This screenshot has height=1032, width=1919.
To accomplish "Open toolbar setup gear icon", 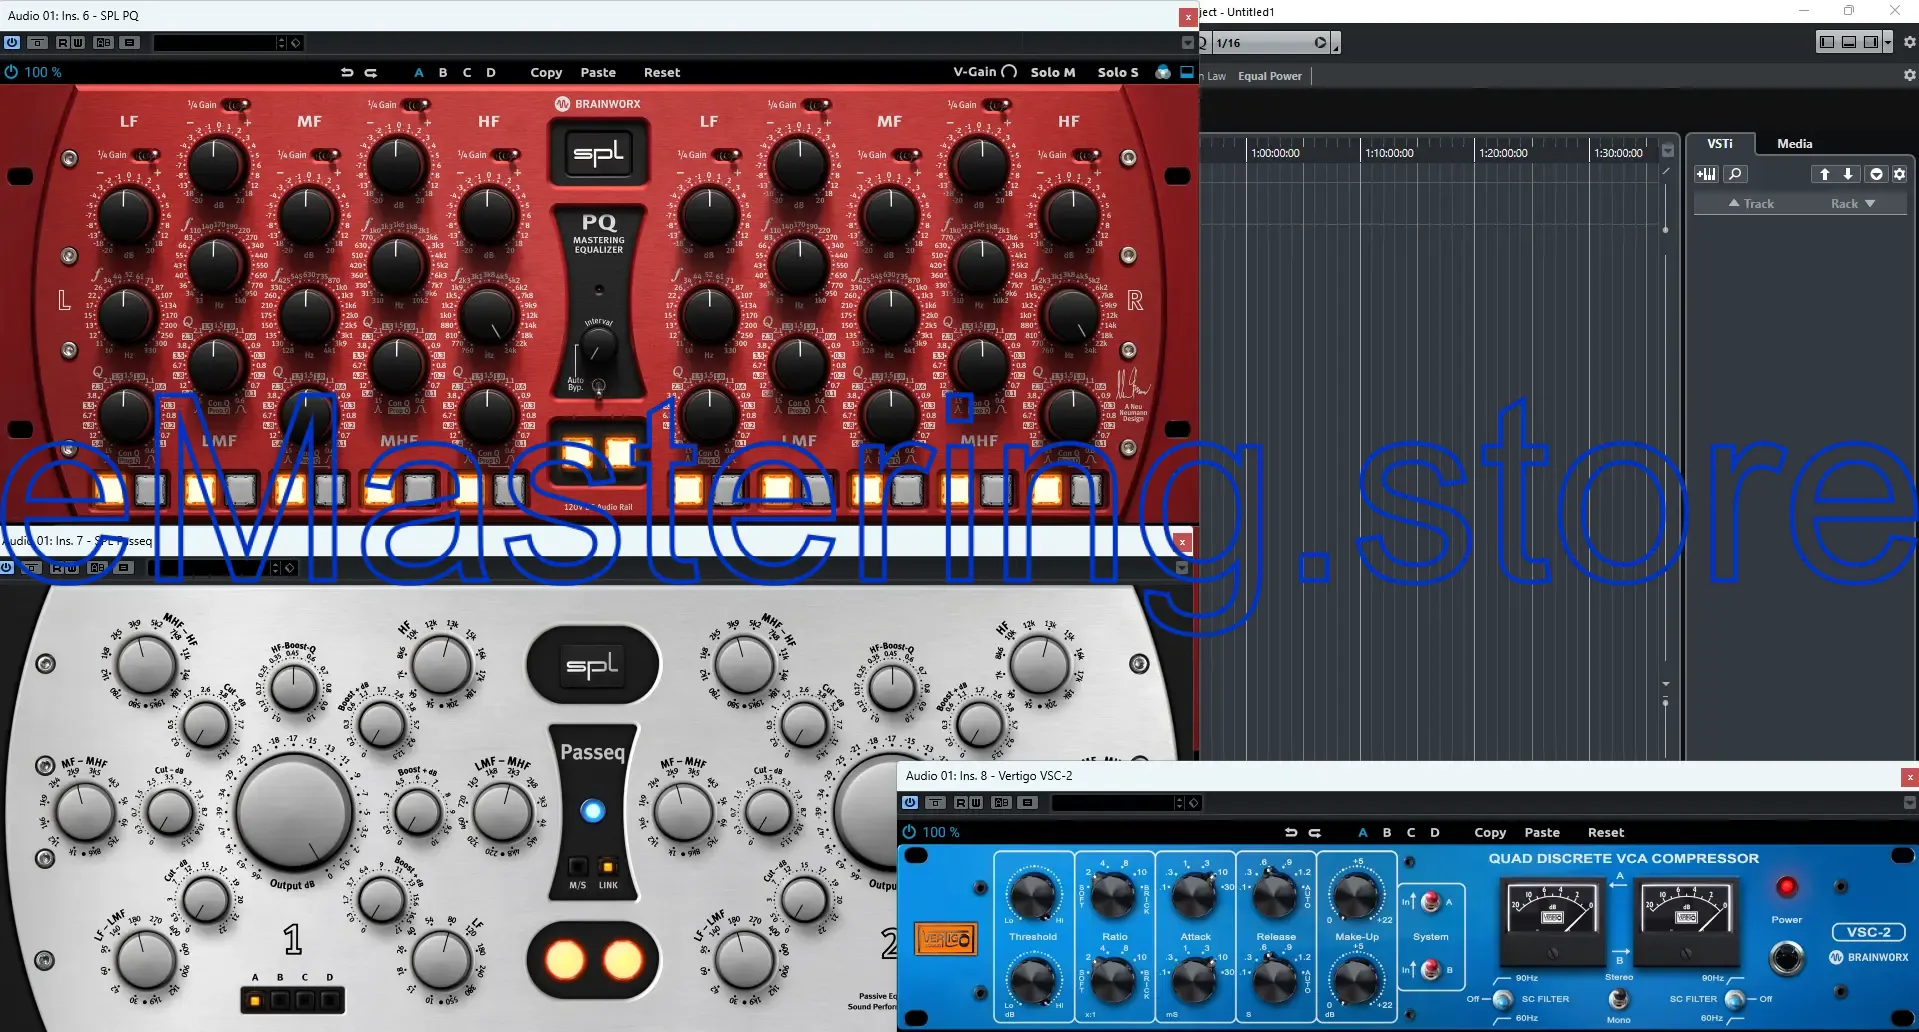I will pos(1909,42).
